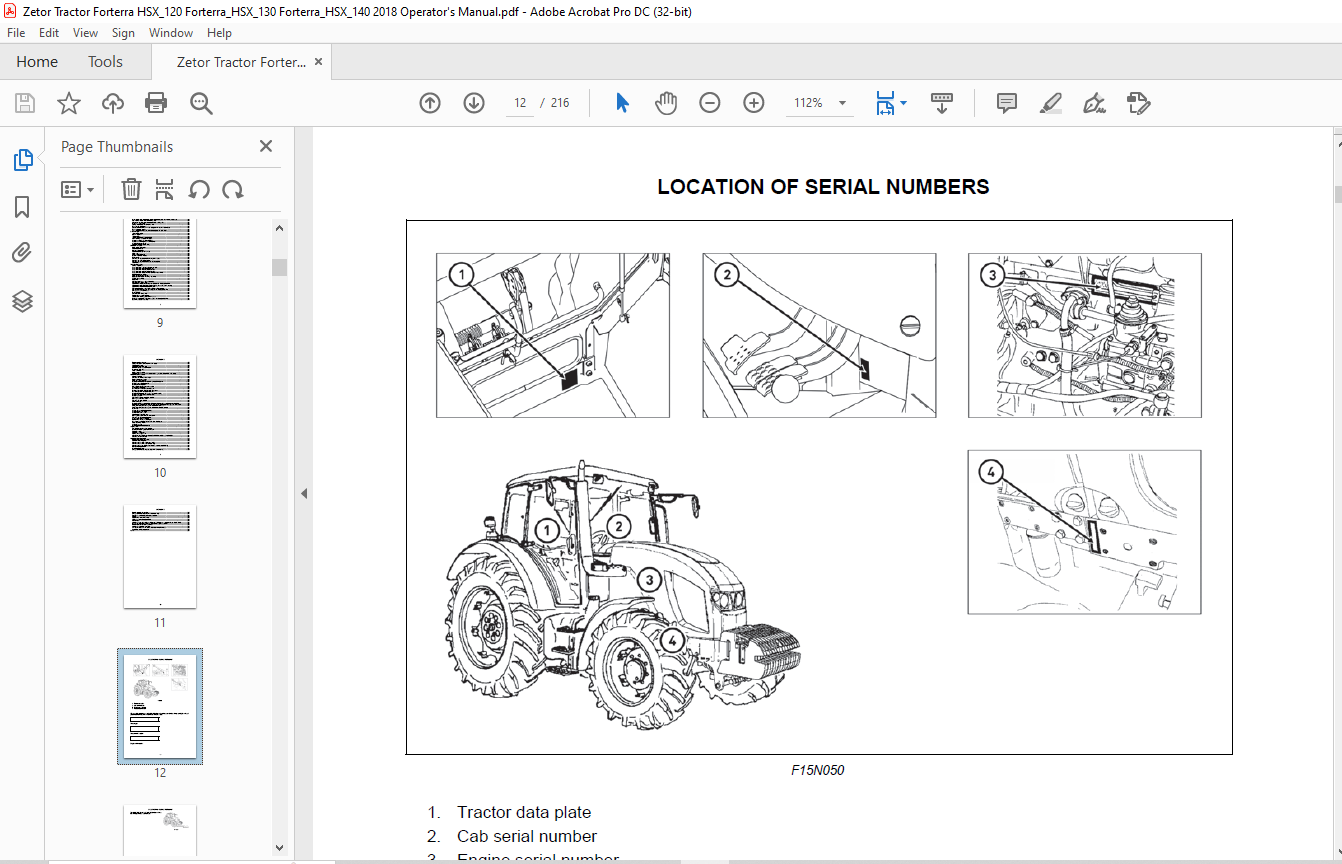Click the fill and sign stamp icon
The image size is (1342, 864).
[1138, 103]
